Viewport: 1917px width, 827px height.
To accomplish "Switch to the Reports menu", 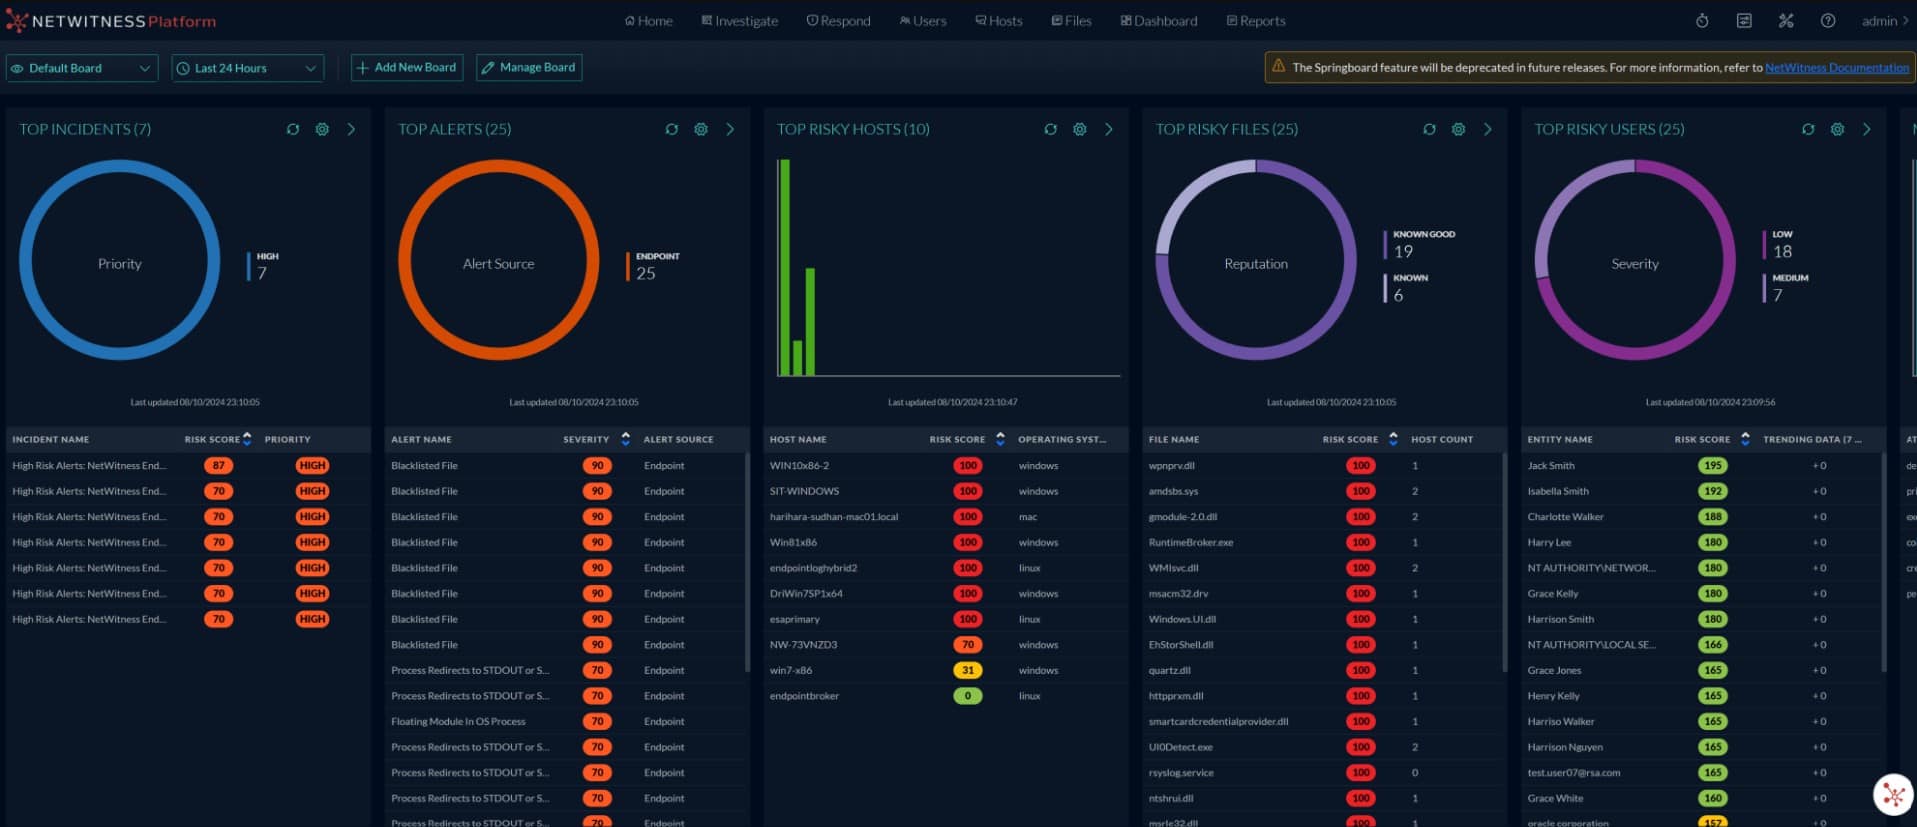I will 1256,21.
